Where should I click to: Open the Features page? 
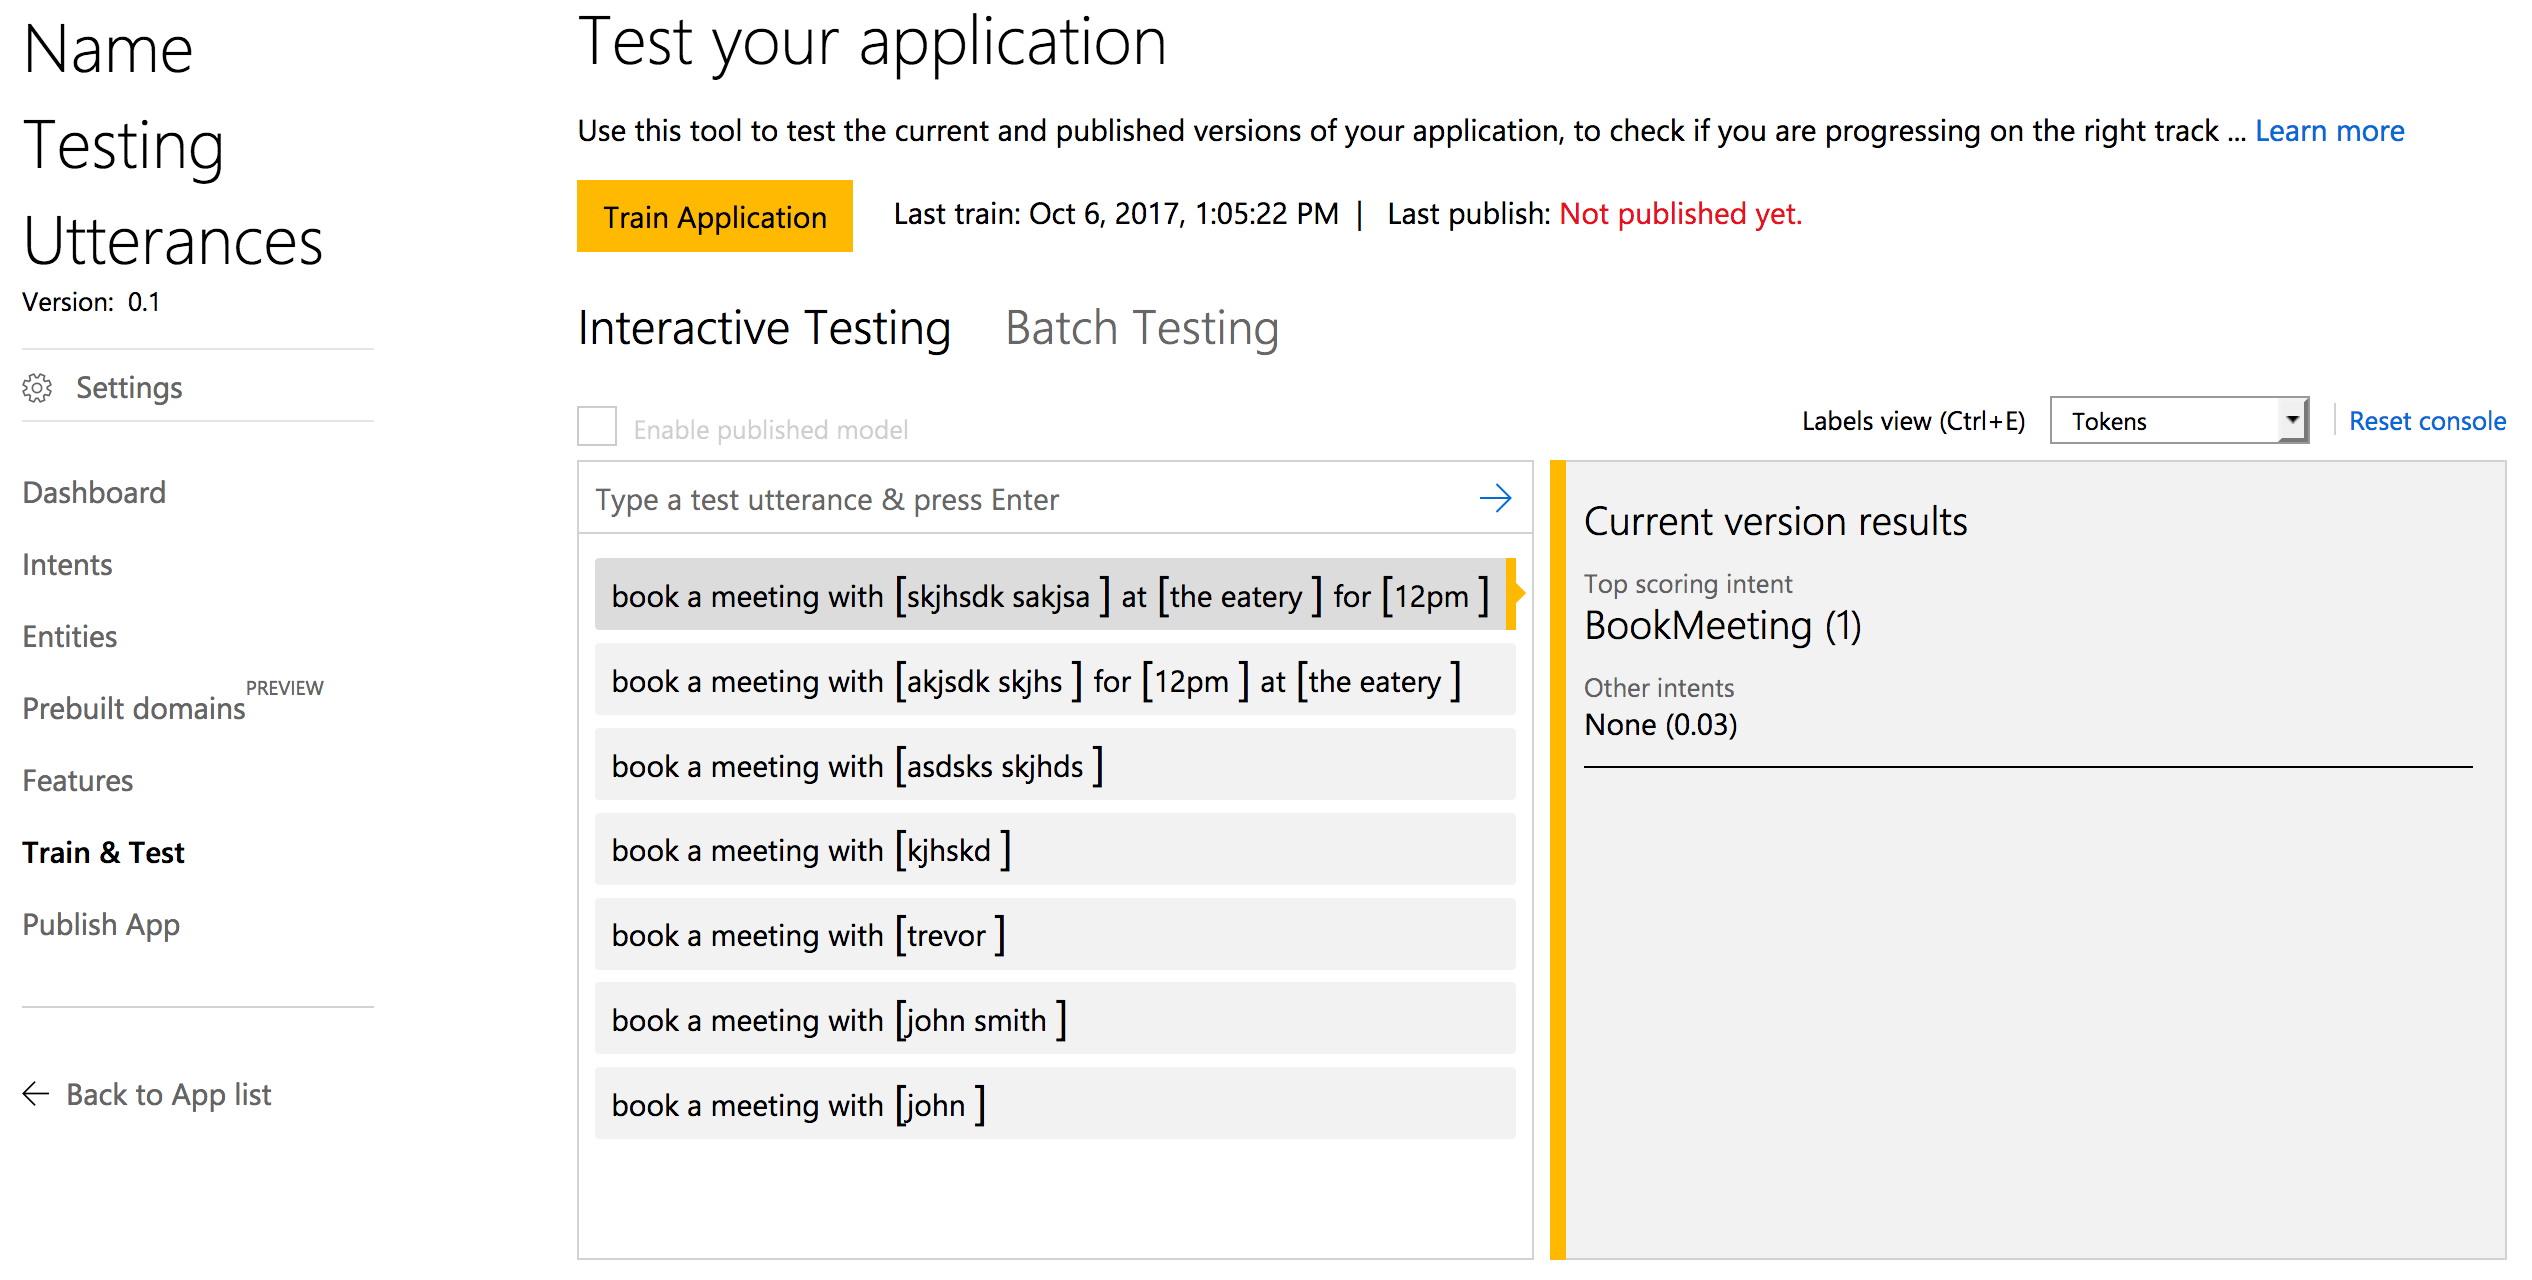click(x=77, y=781)
